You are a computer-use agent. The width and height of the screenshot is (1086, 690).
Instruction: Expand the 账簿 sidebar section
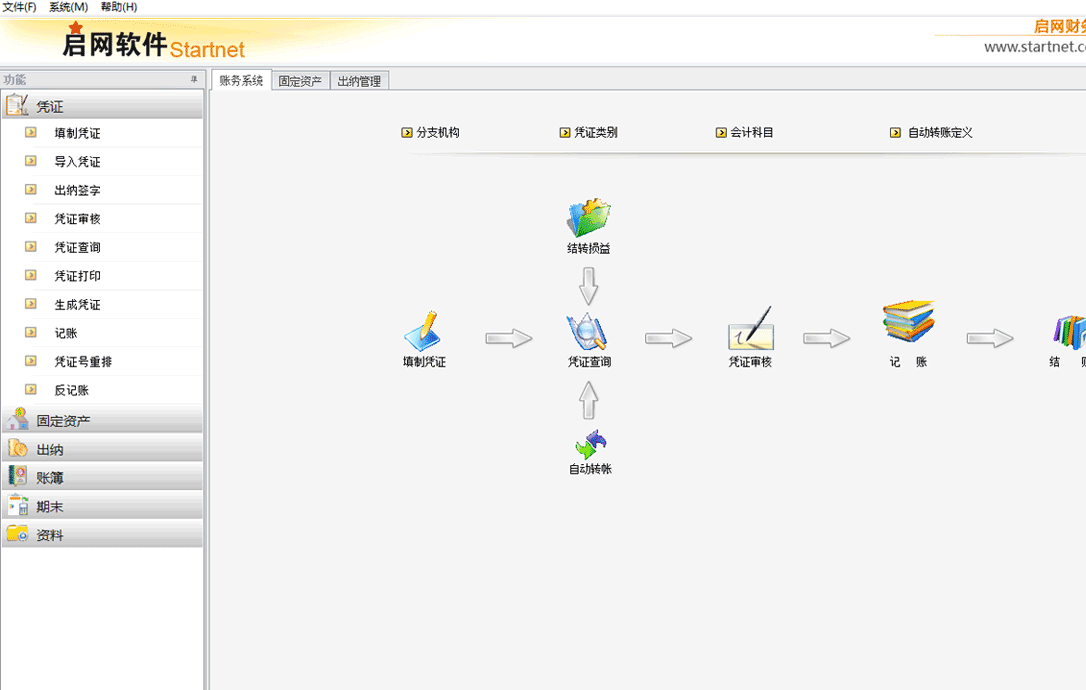pos(50,478)
